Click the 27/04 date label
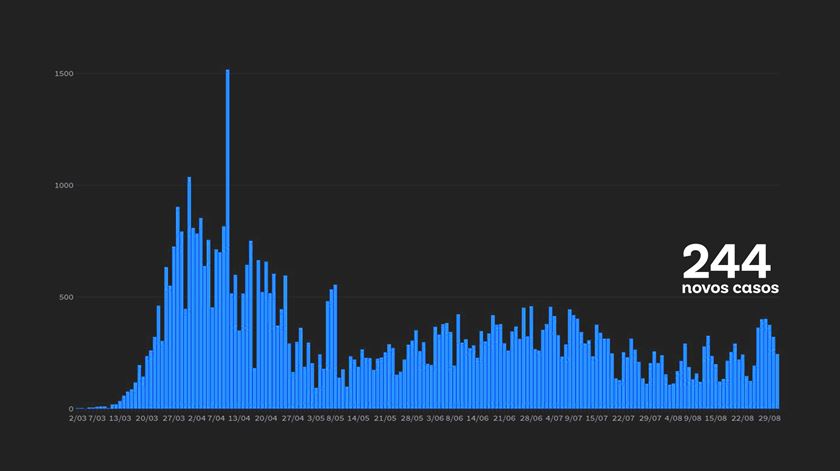Viewport: 840px width, 471px height. [x=292, y=418]
